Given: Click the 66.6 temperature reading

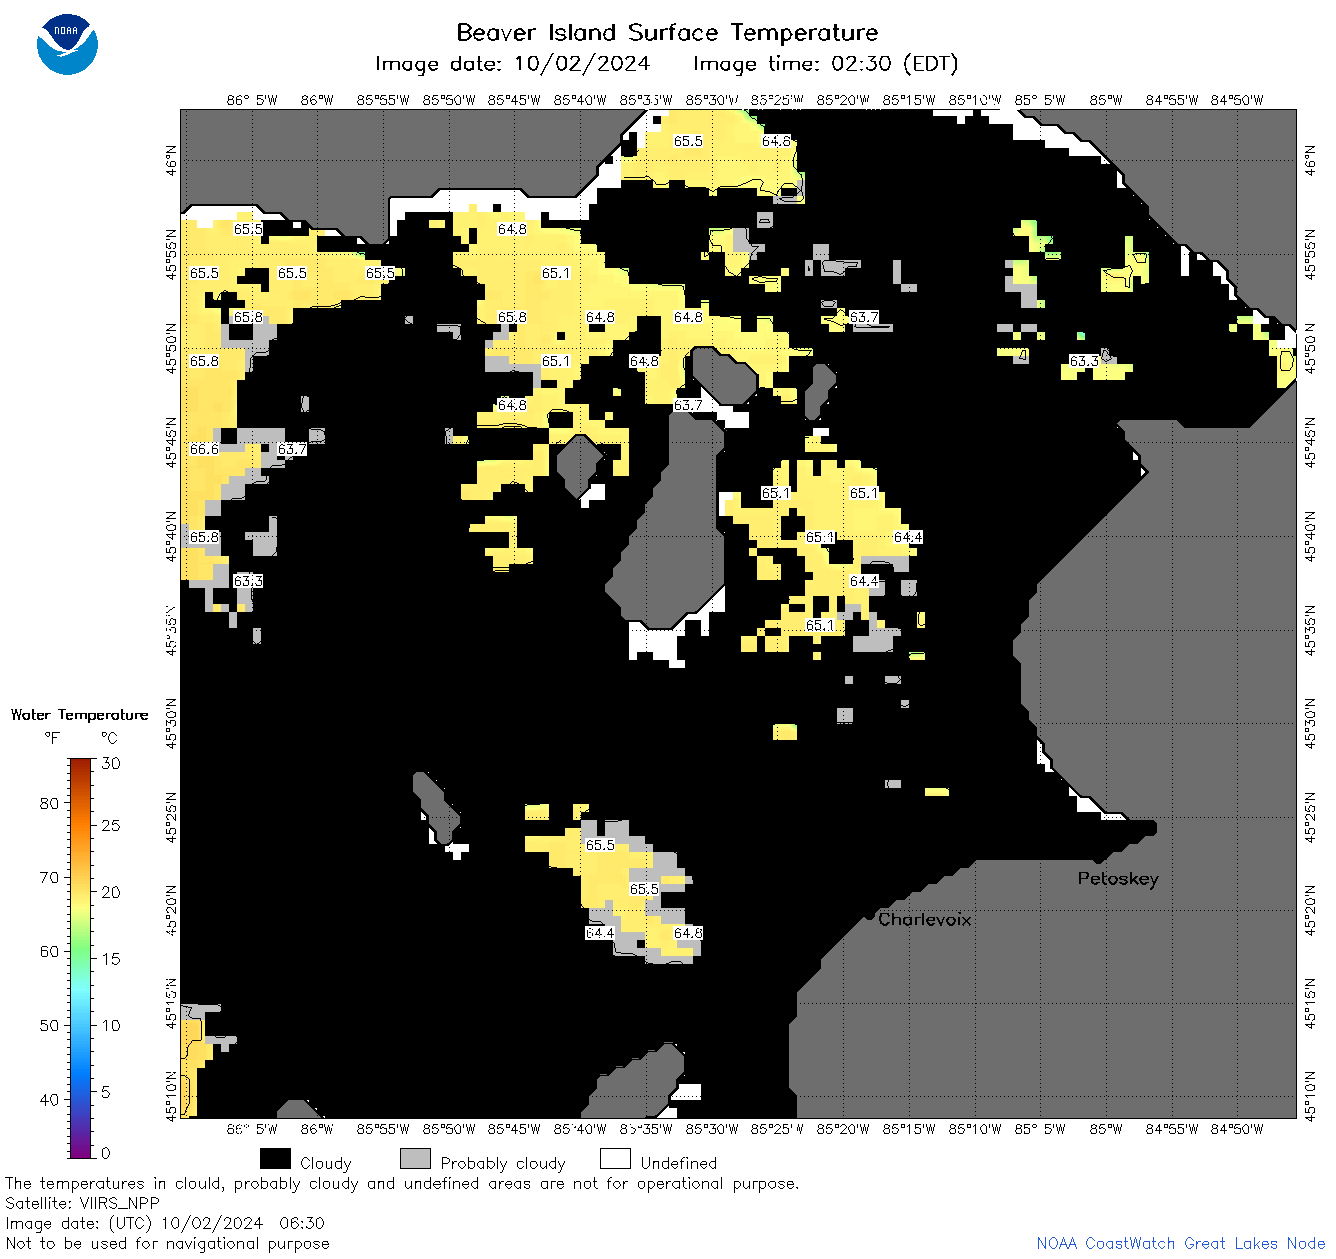Looking at the screenshot, I should [204, 449].
